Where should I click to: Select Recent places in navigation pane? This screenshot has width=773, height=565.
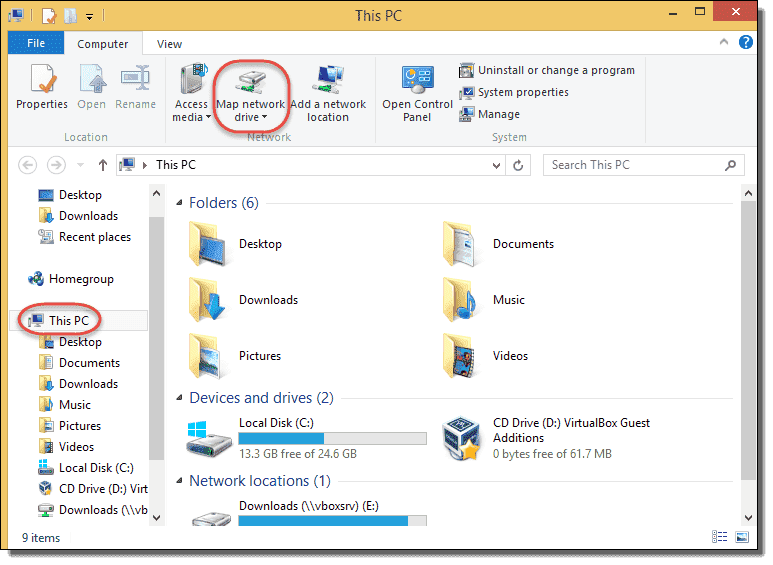[x=84, y=237]
